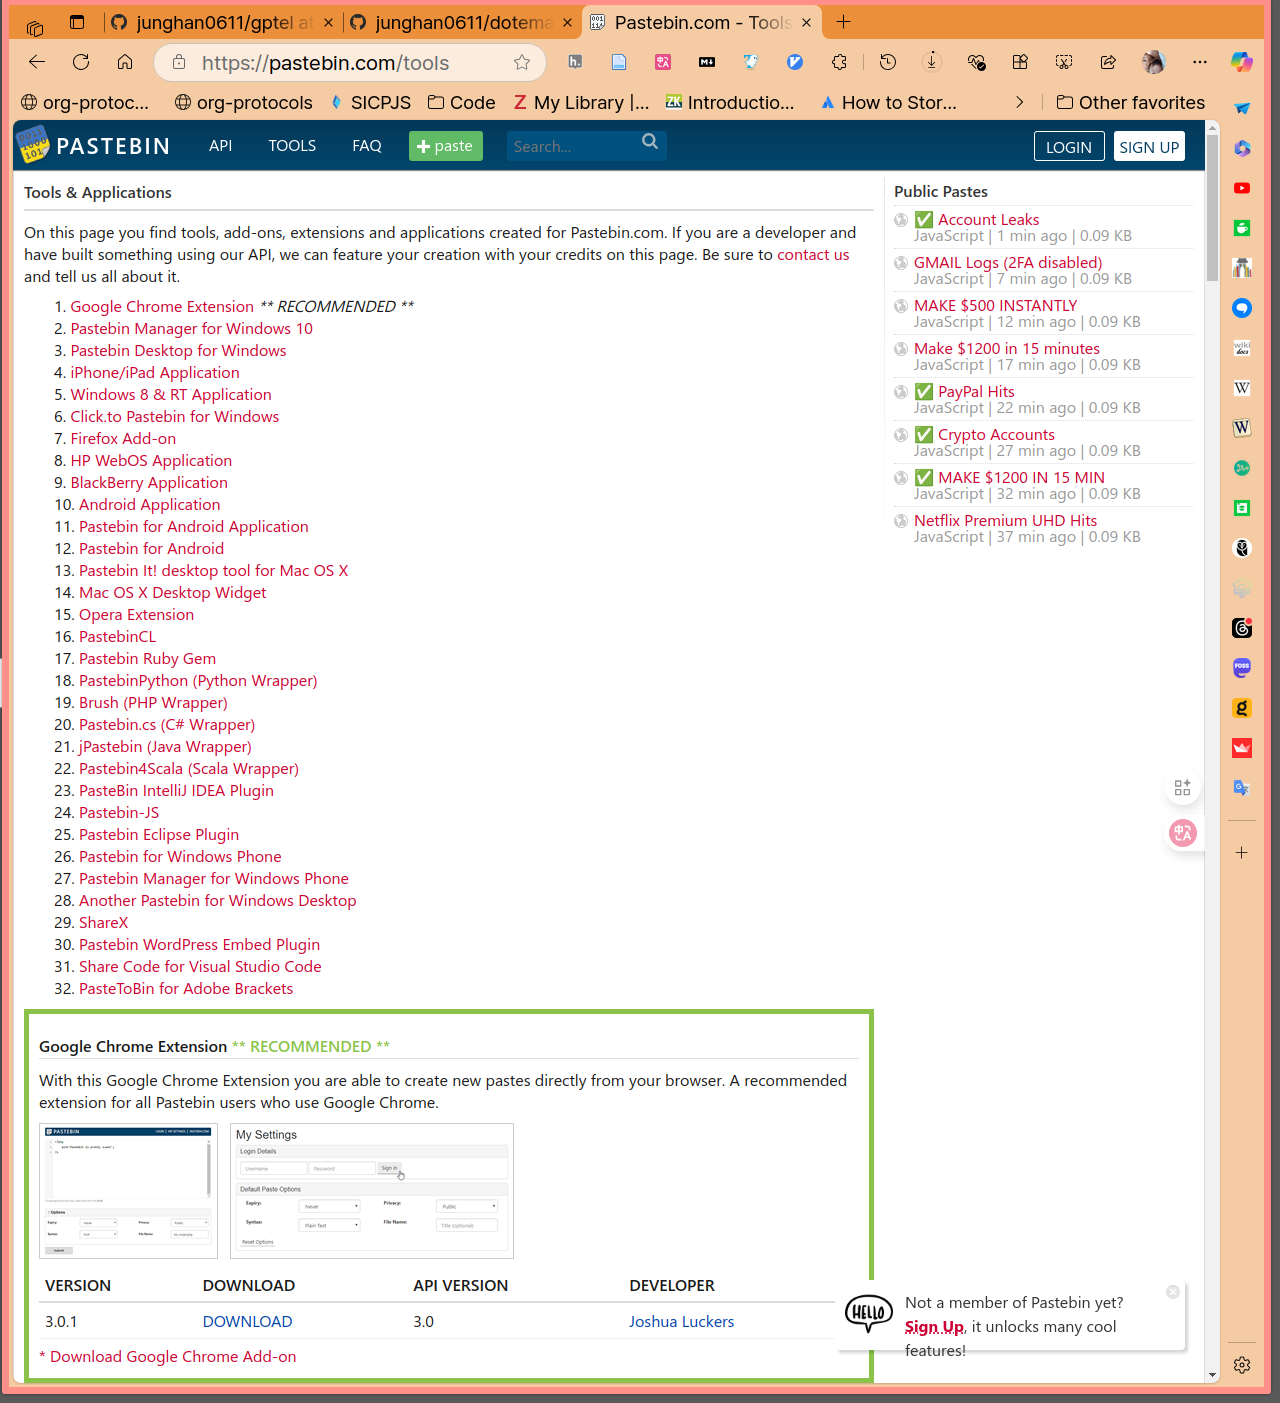Open a new tab with plus button
The height and width of the screenshot is (1403, 1280).
pos(844,22)
